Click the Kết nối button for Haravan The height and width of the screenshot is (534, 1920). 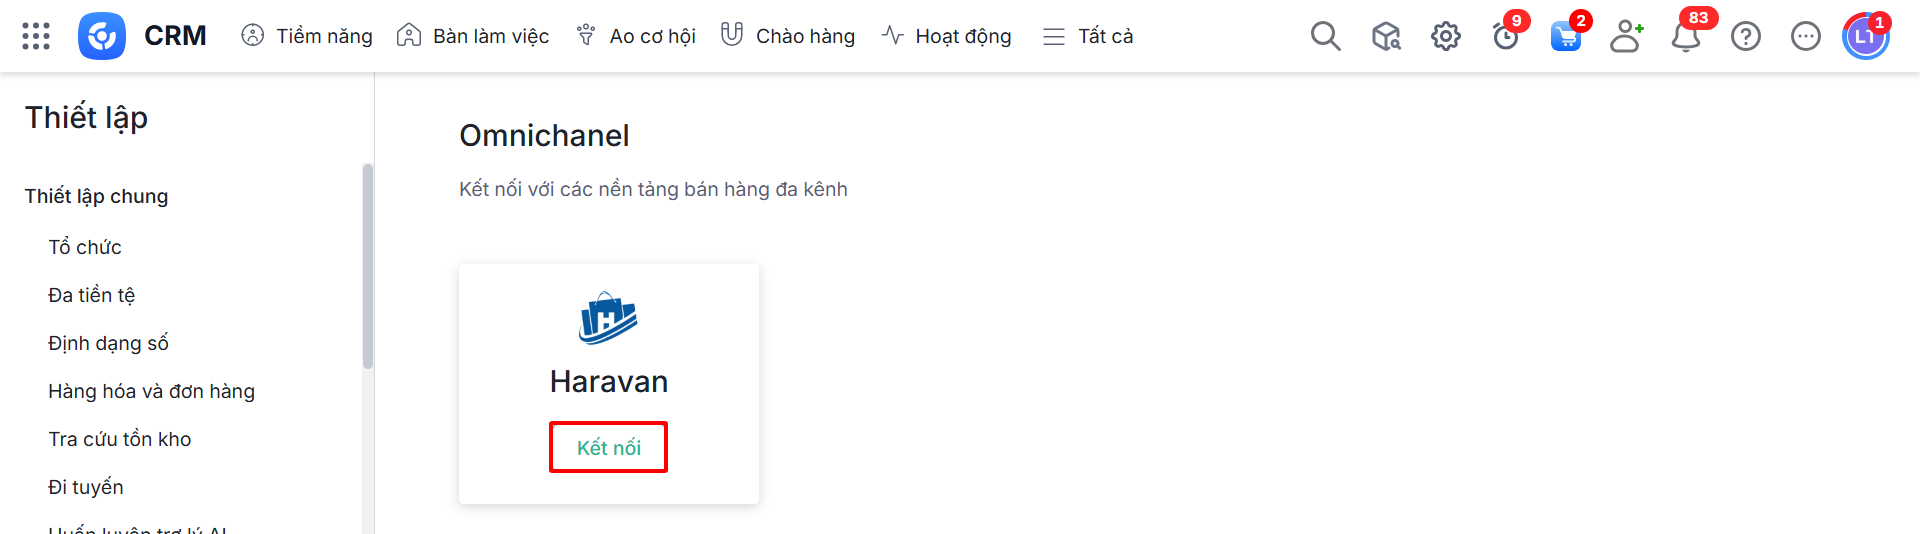608,447
